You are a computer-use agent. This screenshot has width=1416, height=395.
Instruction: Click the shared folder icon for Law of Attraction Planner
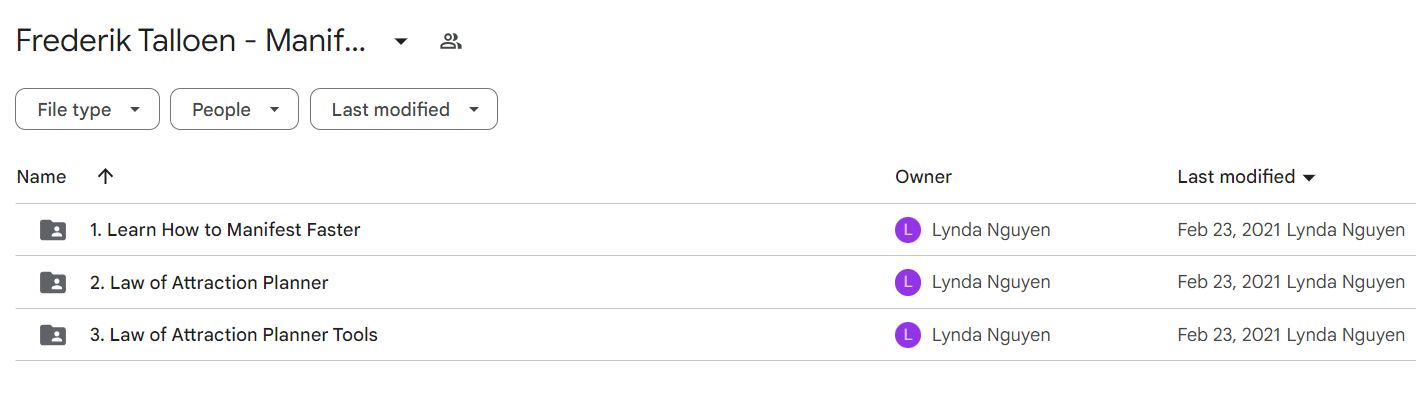point(53,282)
